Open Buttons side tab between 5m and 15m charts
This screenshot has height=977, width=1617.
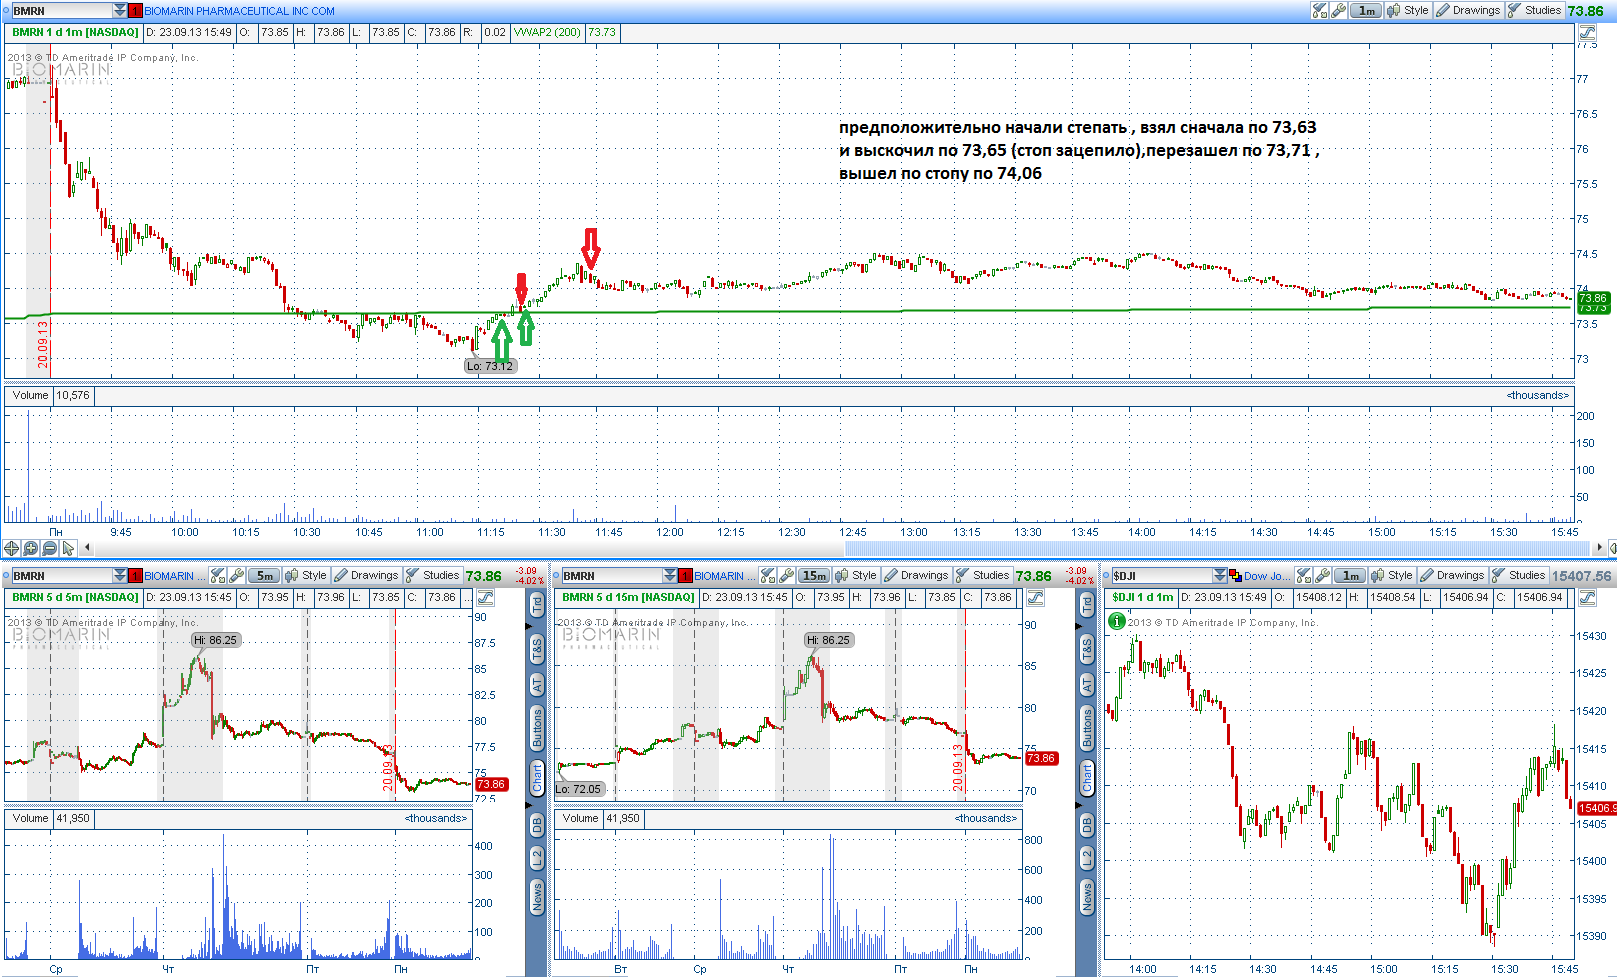click(x=537, y=728)
